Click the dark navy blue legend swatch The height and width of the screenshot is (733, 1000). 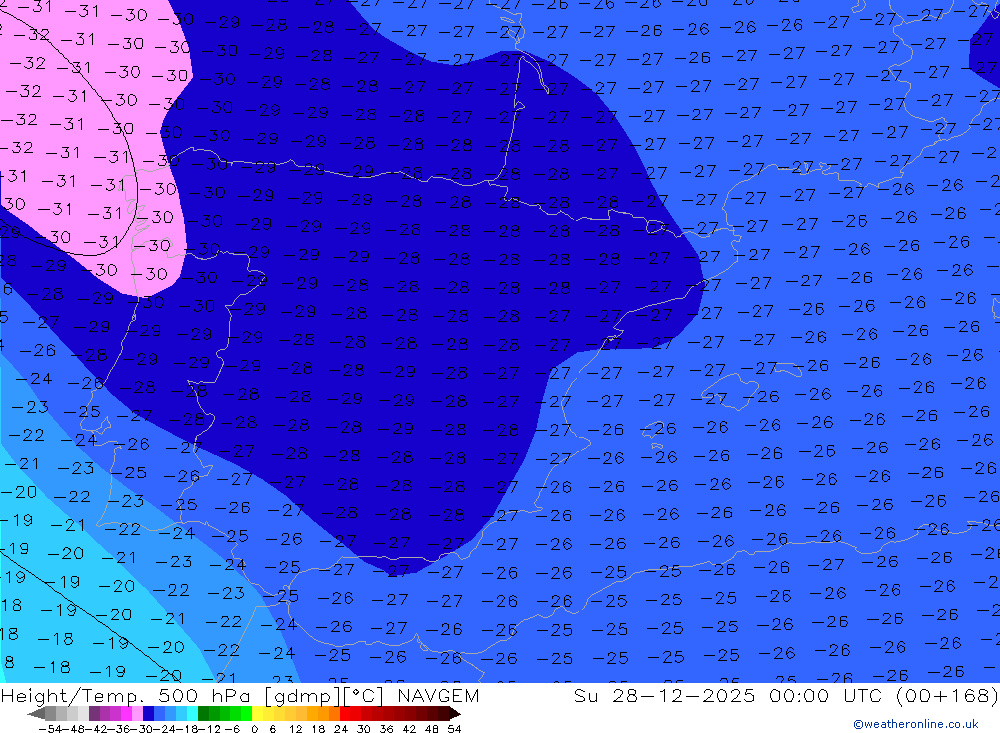pyautogui.click(x=148, y=714)
